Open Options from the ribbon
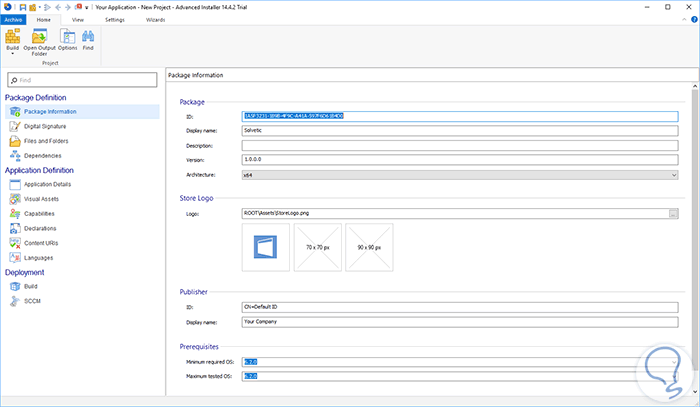Screen dimensions: 700x407 67,40
